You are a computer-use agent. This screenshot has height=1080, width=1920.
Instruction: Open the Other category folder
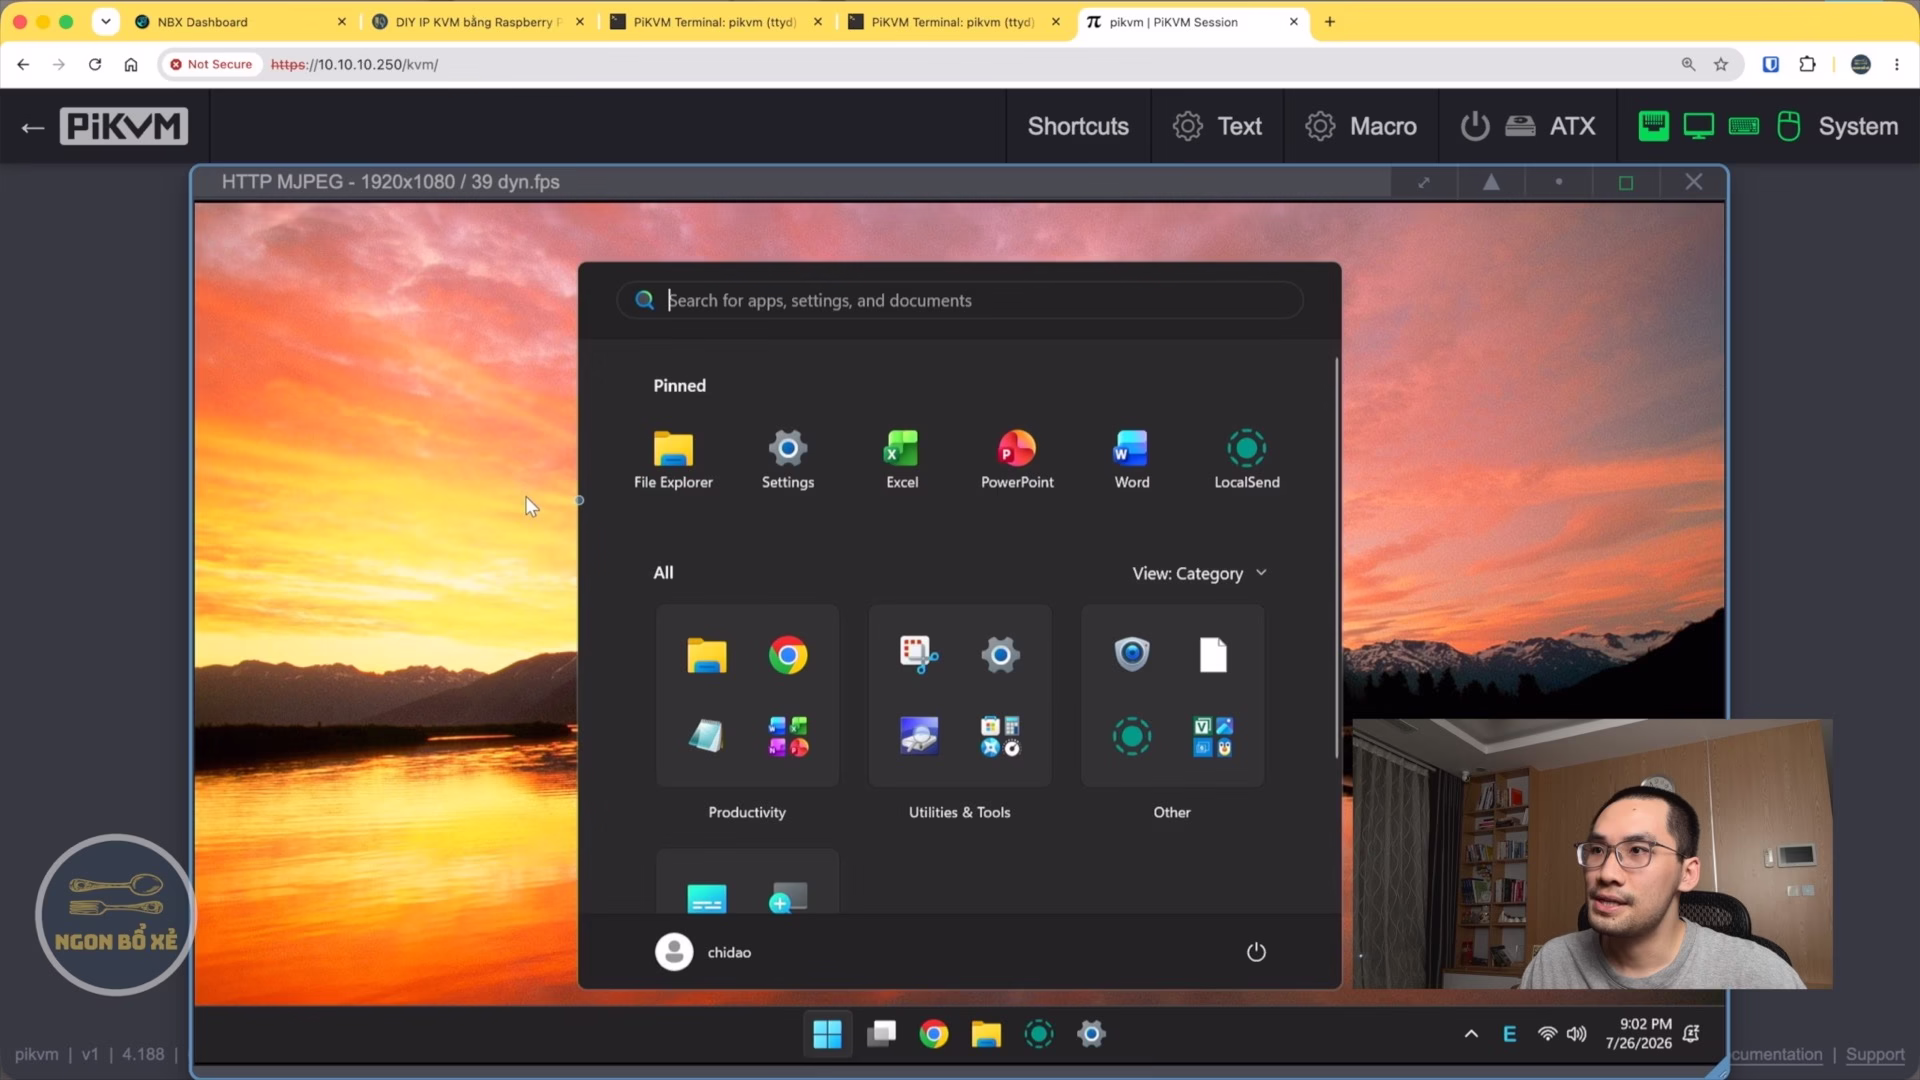click(x=1172, y=695)
